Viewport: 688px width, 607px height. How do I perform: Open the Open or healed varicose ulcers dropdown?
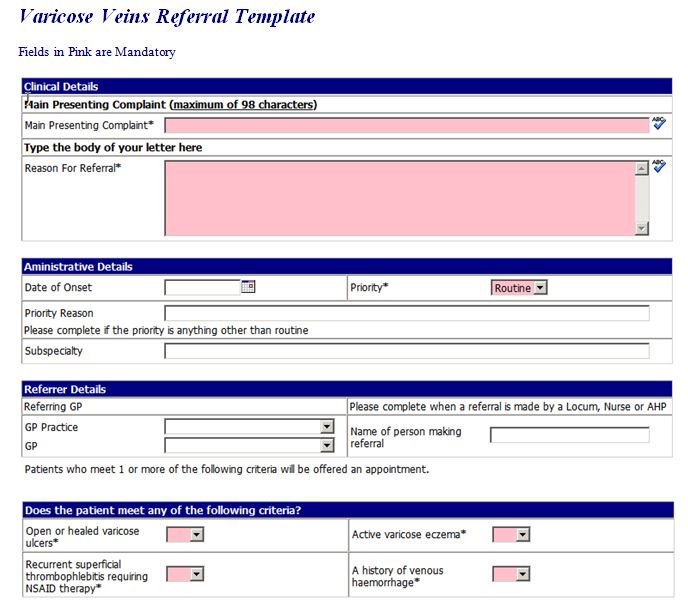tap(185, 535)
